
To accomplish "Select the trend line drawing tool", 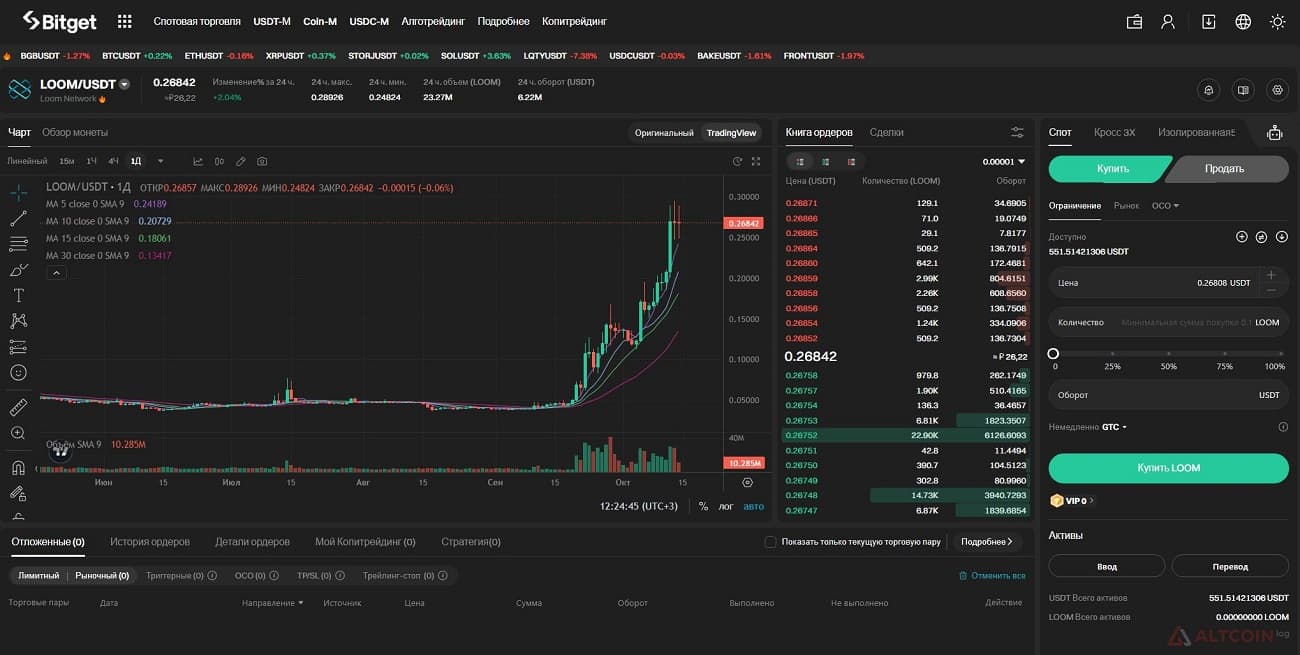I will 18,218.
